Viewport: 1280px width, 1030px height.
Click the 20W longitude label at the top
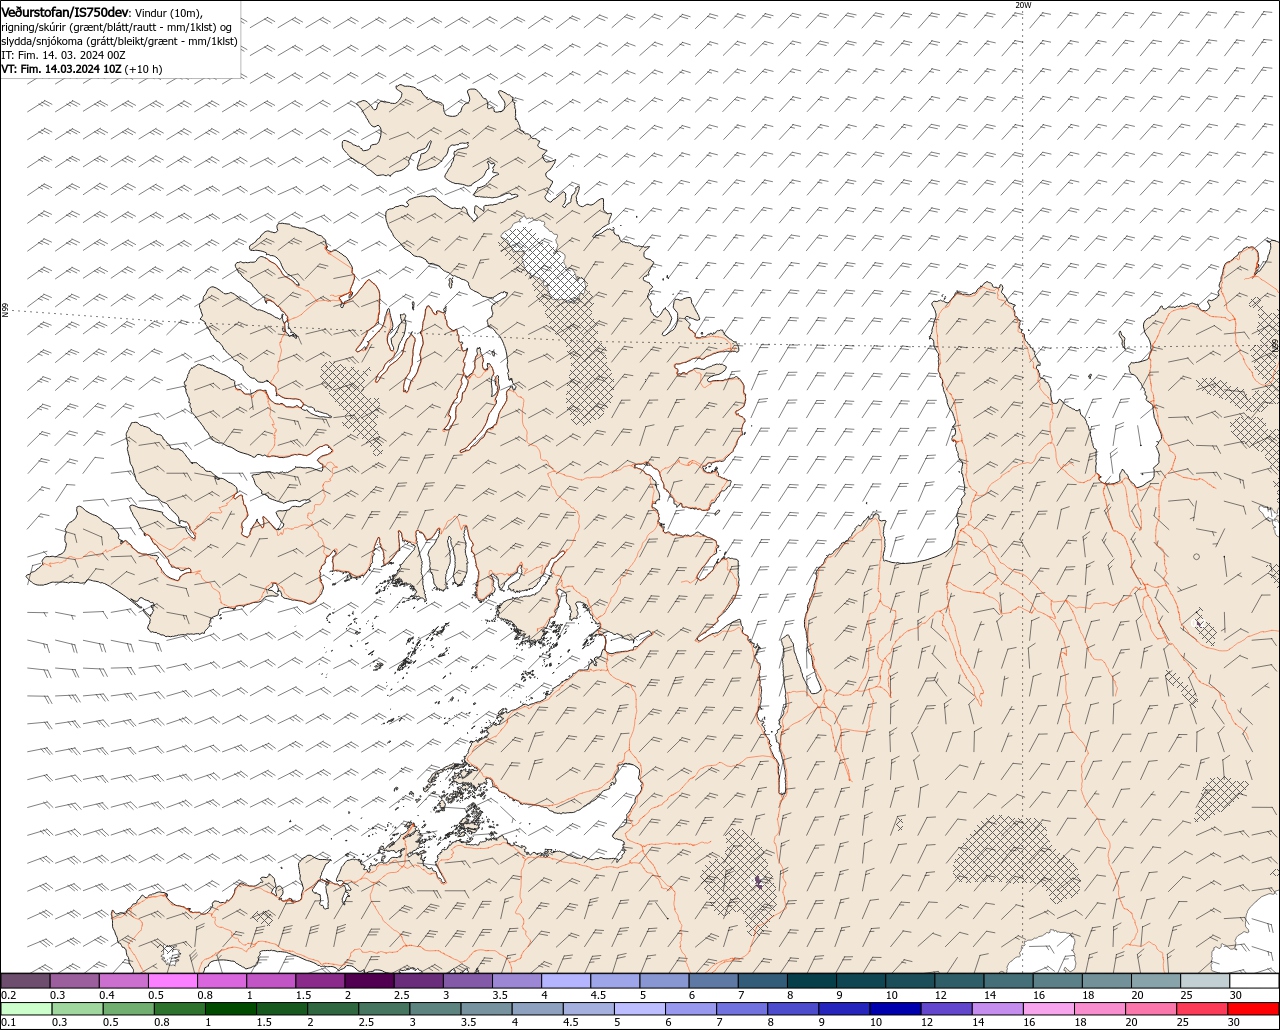click(1022, 5)
